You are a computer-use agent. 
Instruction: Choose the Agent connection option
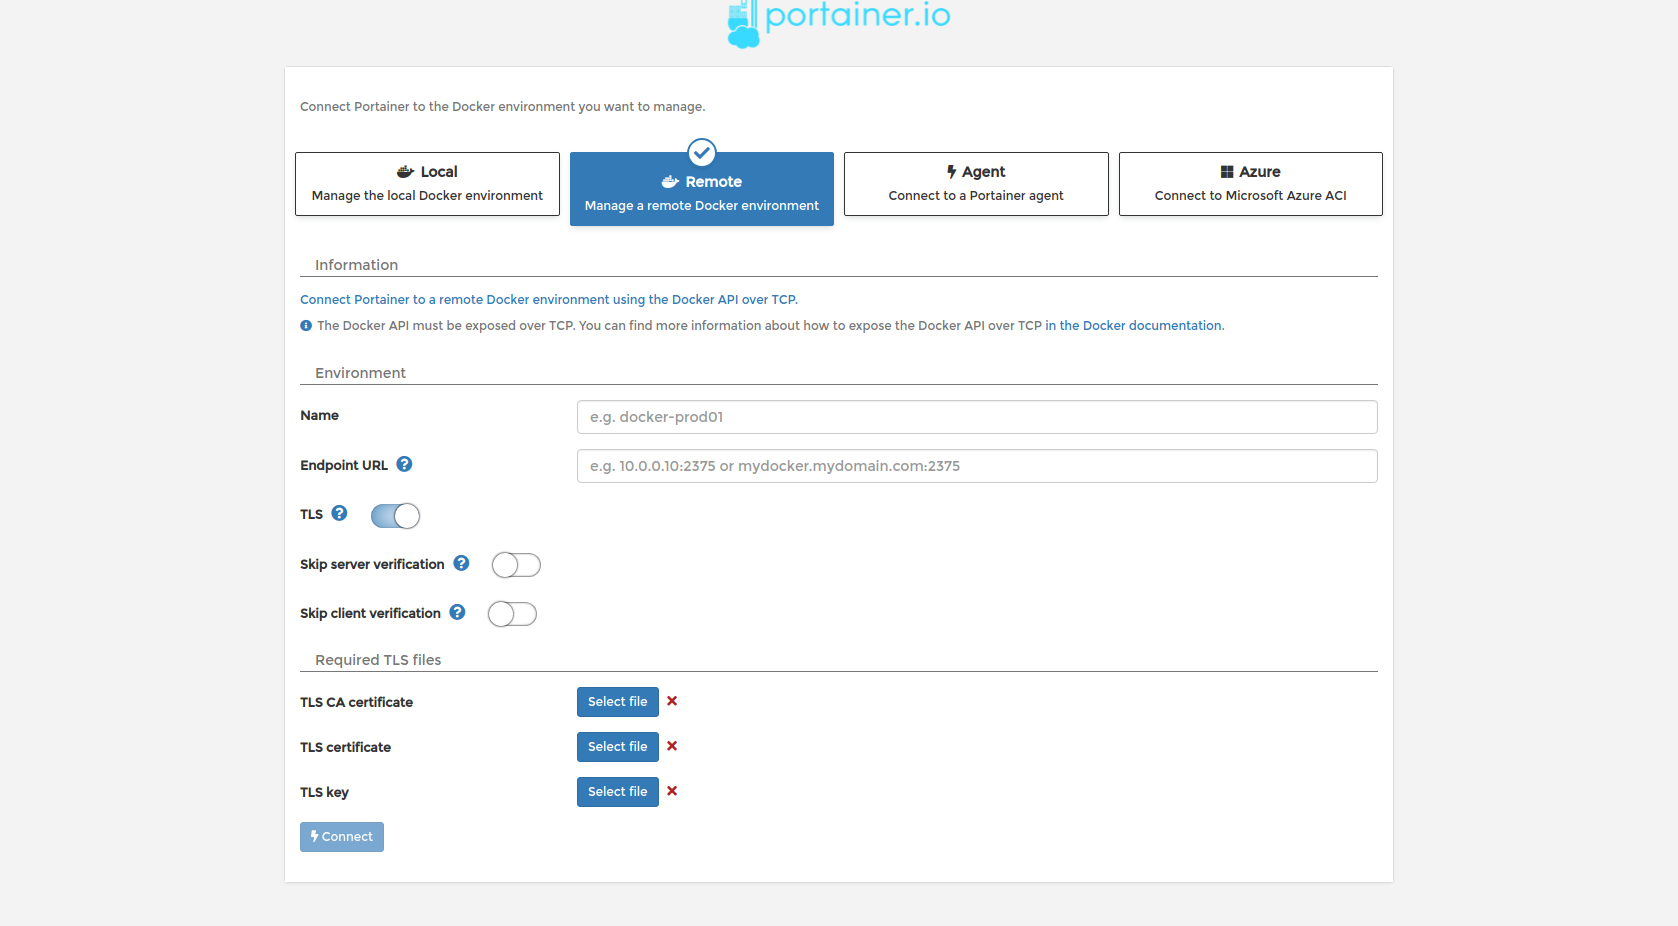coord(976,184)
